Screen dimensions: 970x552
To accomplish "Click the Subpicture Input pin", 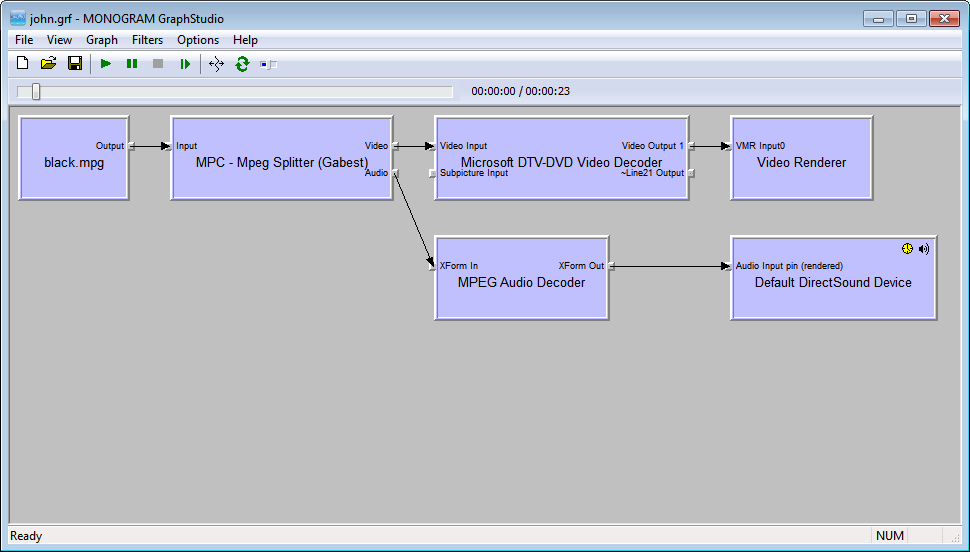I will point(433,173).
